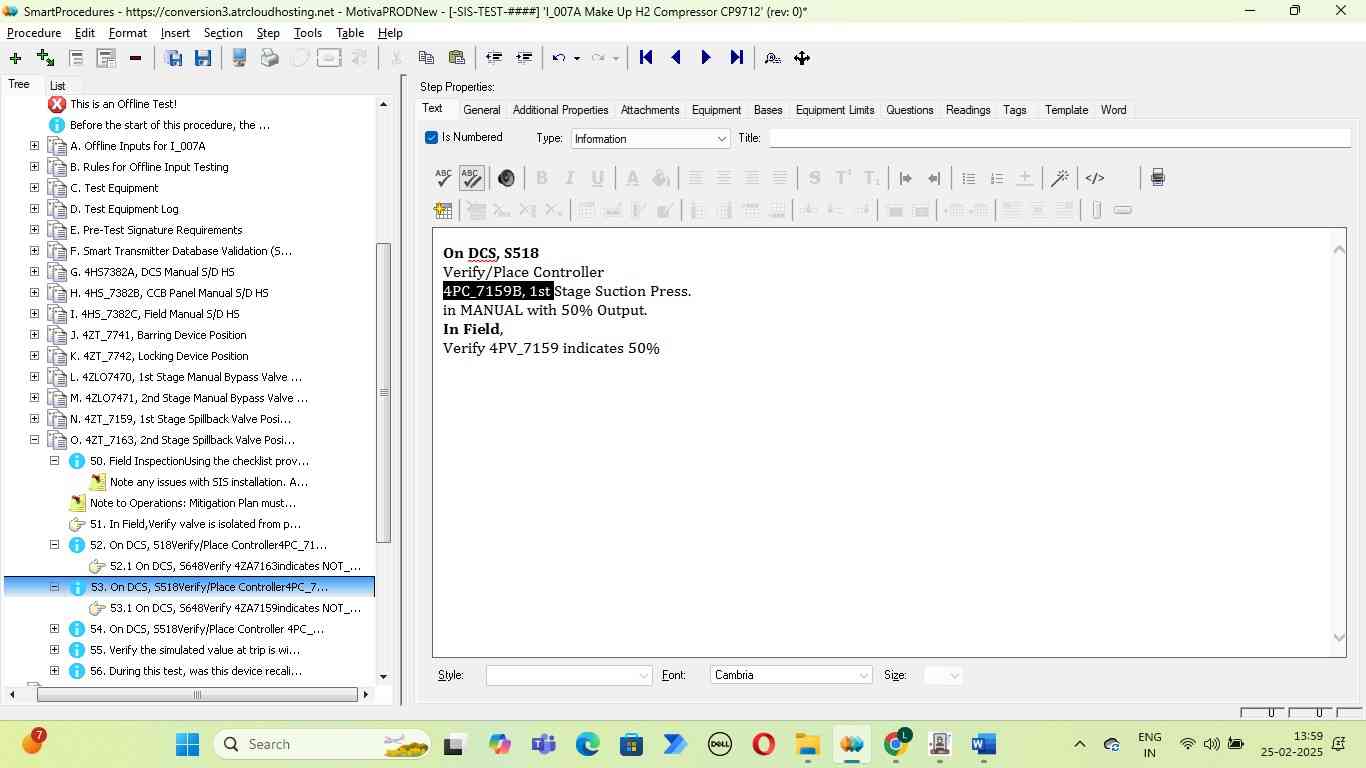Click decrease indent icon in text editor
This screenshot has height=768, width=1366.
934,178
